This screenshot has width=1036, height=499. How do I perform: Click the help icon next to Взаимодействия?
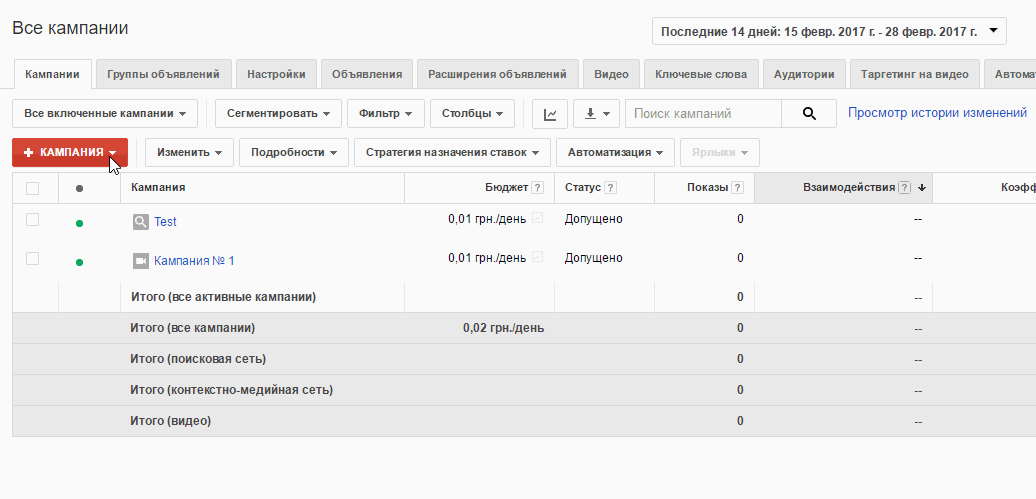905,188
